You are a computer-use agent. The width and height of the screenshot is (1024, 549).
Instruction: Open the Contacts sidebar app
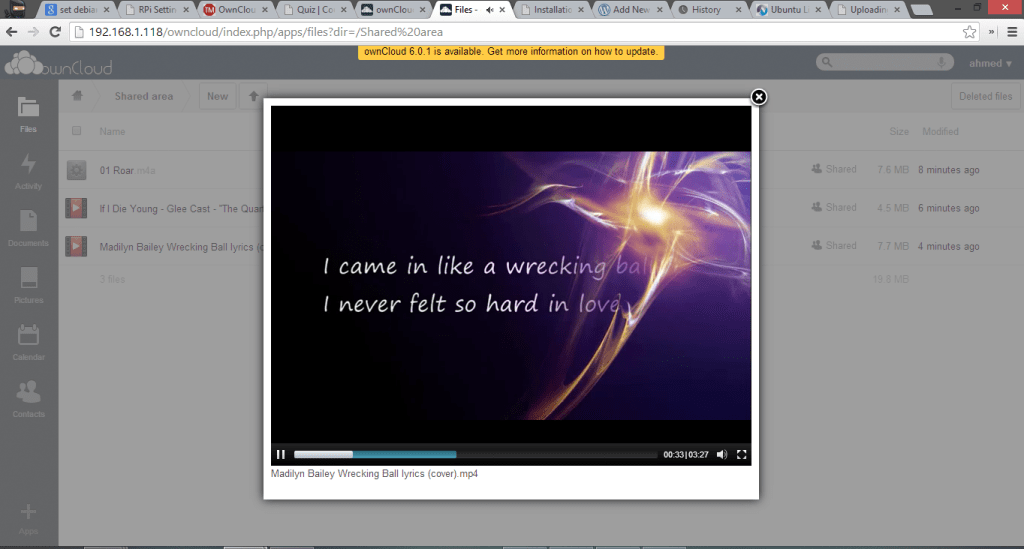pos(29,398)
